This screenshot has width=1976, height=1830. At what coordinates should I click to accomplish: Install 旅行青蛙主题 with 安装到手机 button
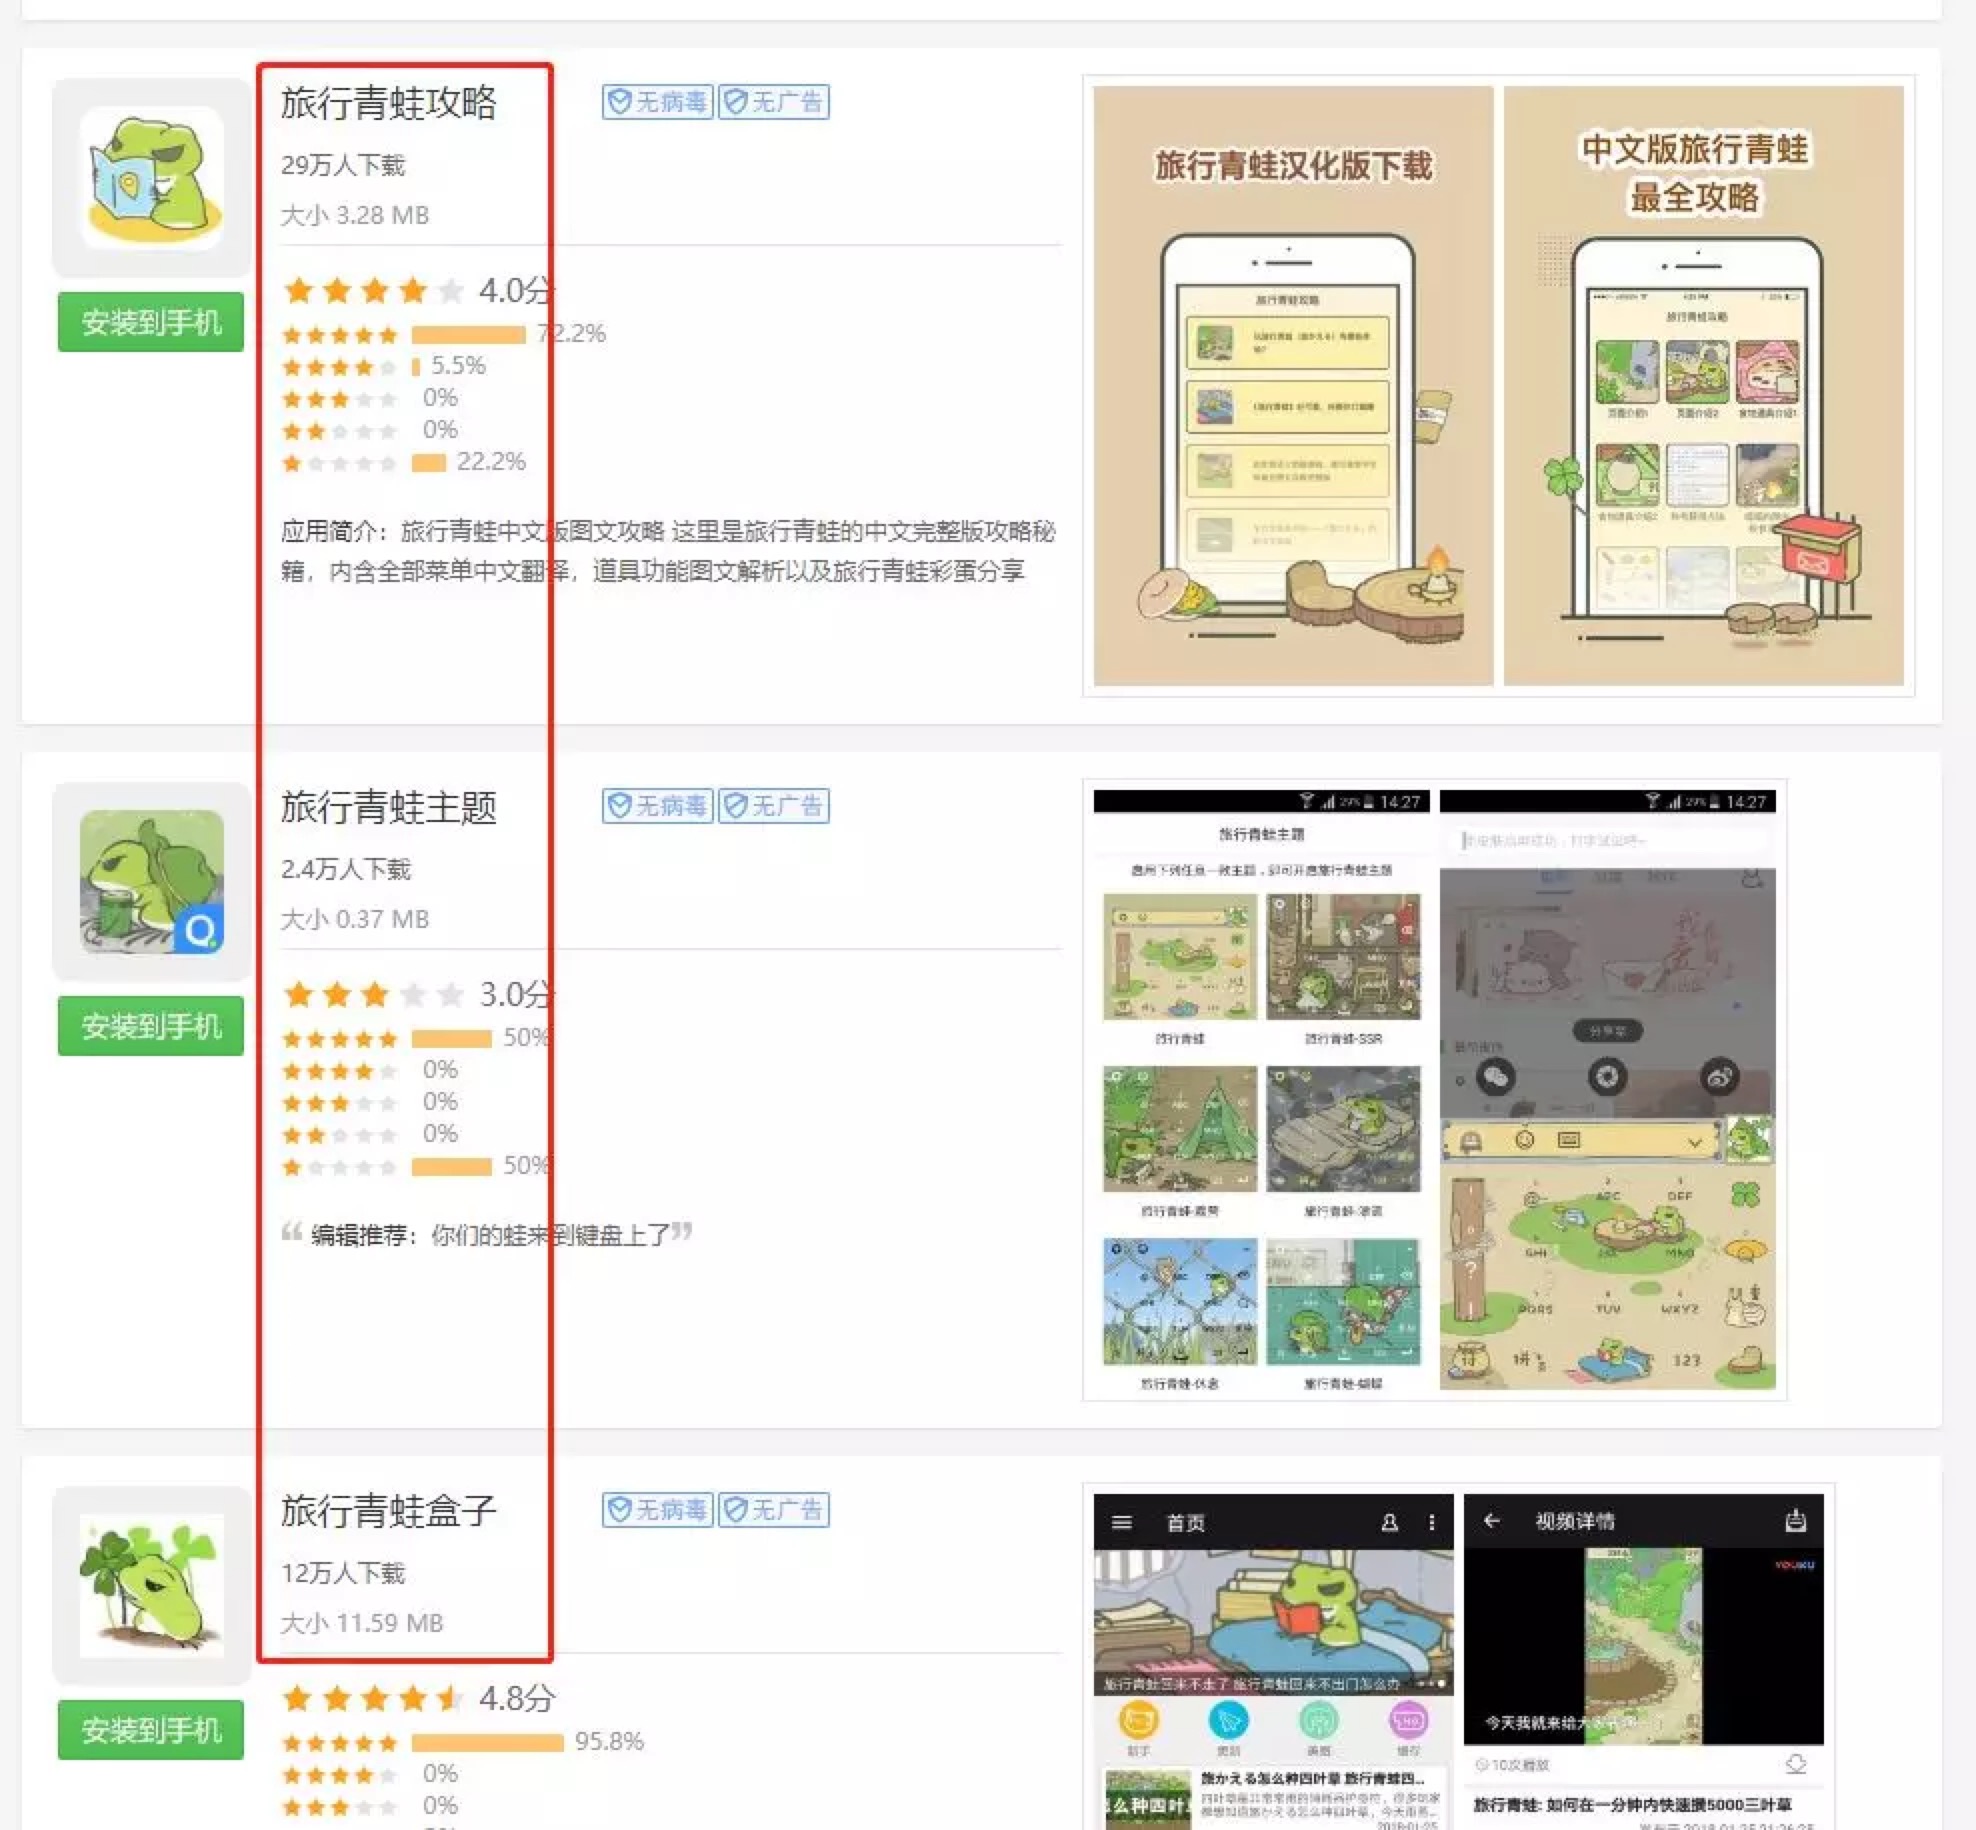point(151,1026)
